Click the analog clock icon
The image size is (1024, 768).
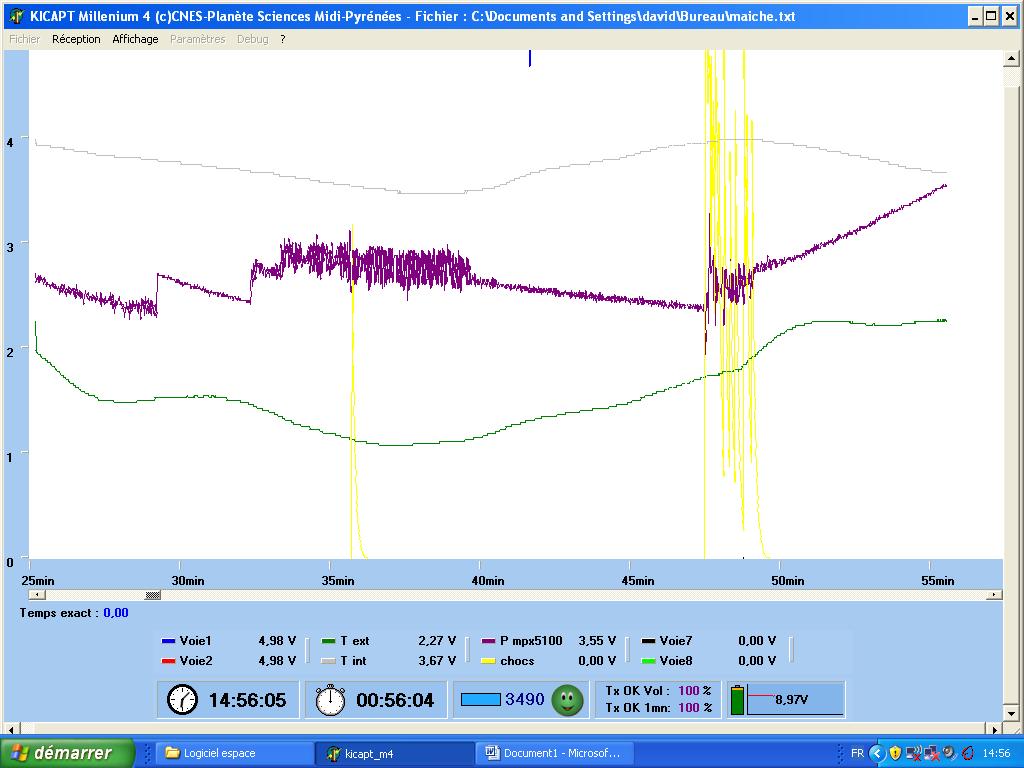coord(182,700)
